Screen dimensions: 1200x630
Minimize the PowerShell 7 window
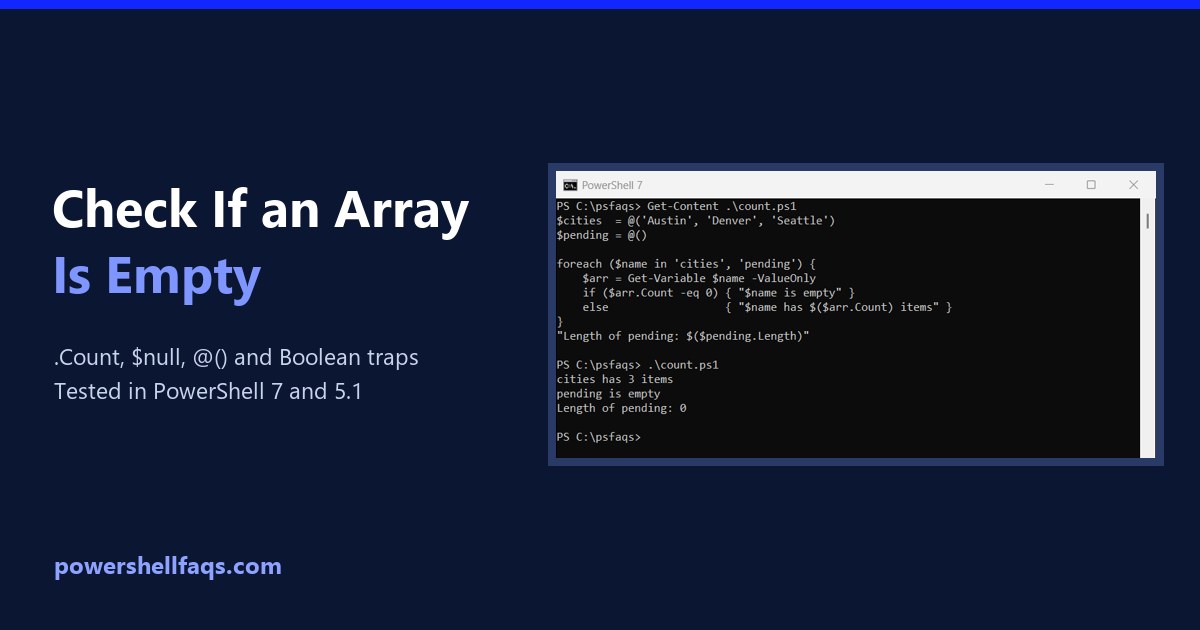point(1049,185)
